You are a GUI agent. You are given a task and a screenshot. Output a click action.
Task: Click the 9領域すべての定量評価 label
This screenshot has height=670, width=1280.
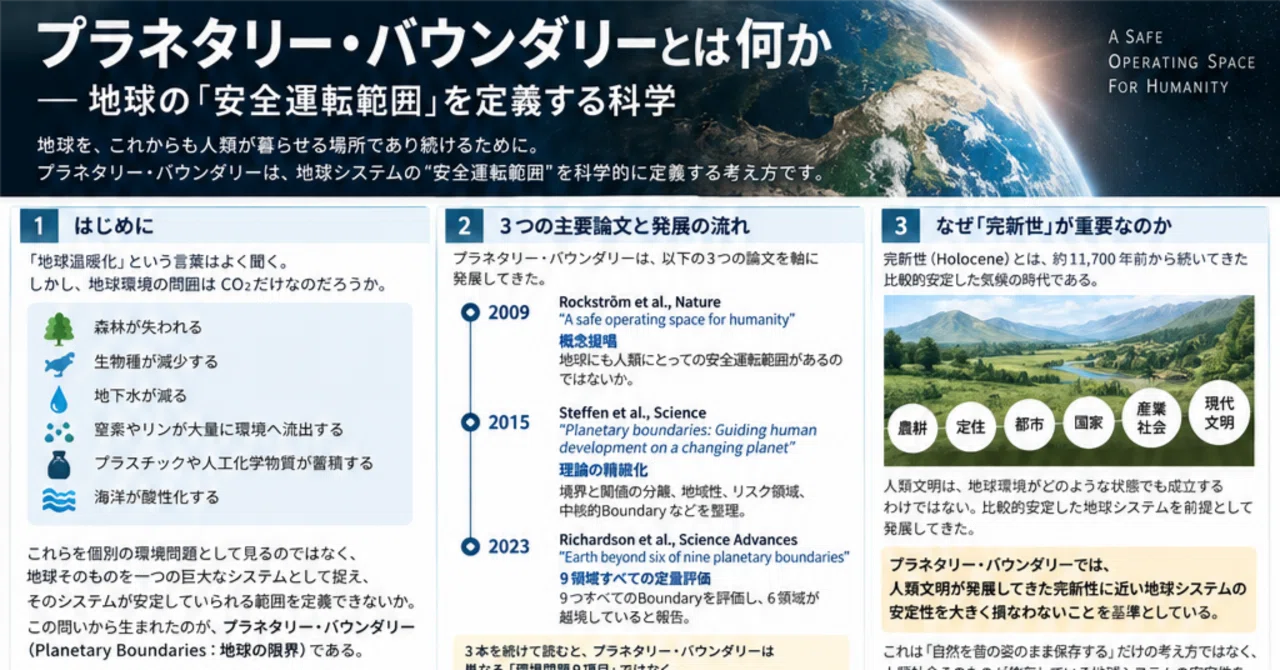pos(635,578)
